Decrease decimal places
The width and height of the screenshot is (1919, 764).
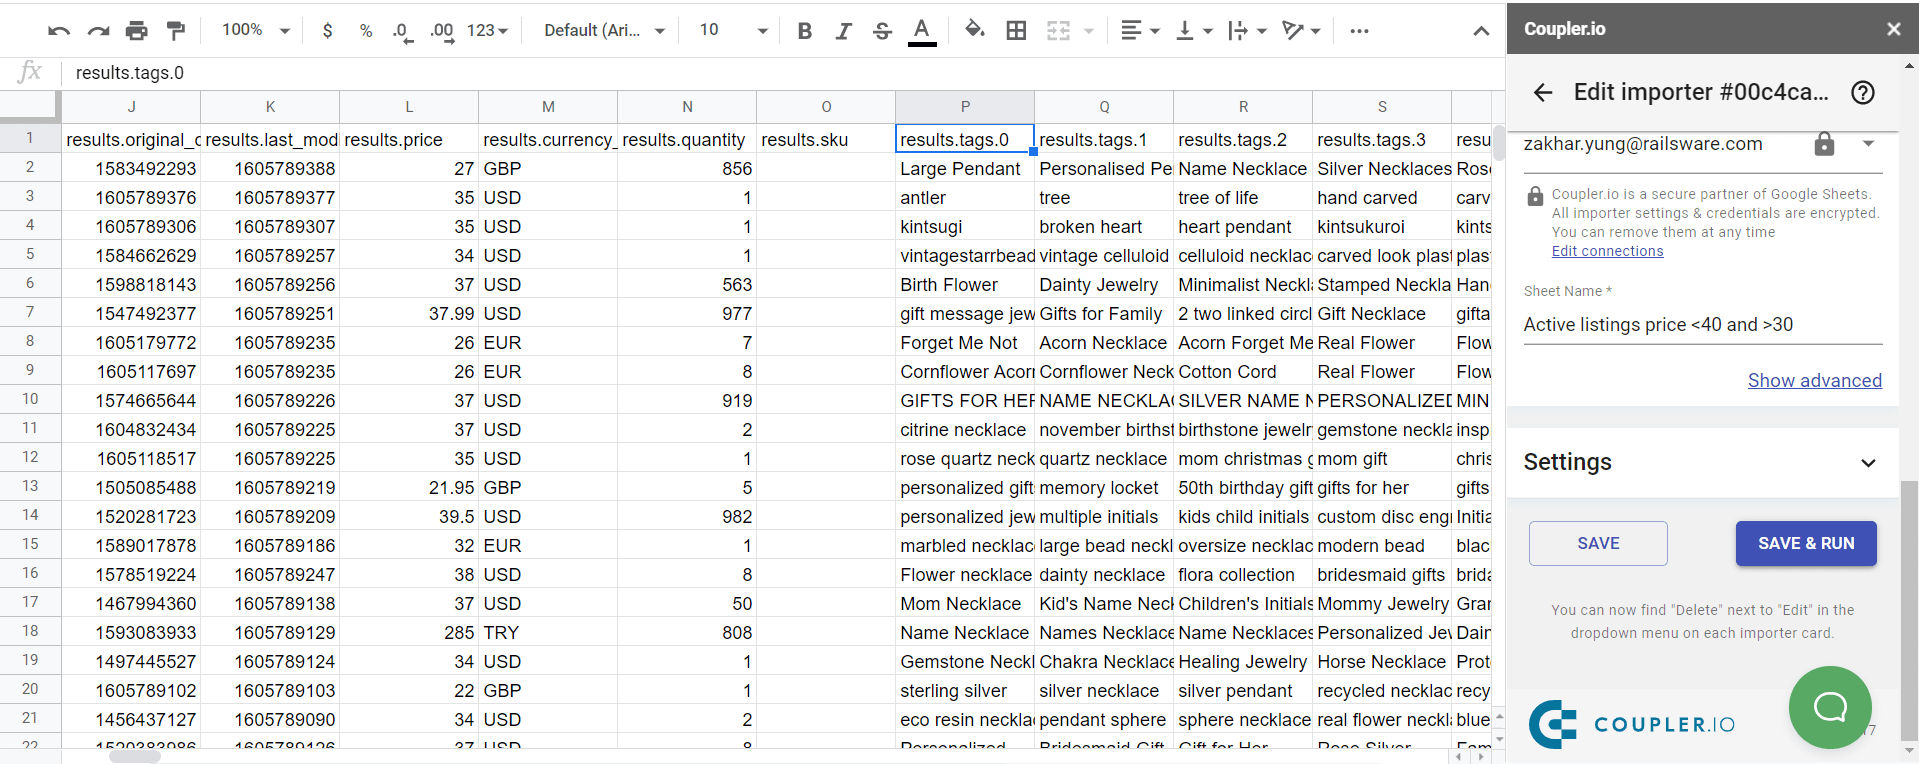[x=402, y=31]
